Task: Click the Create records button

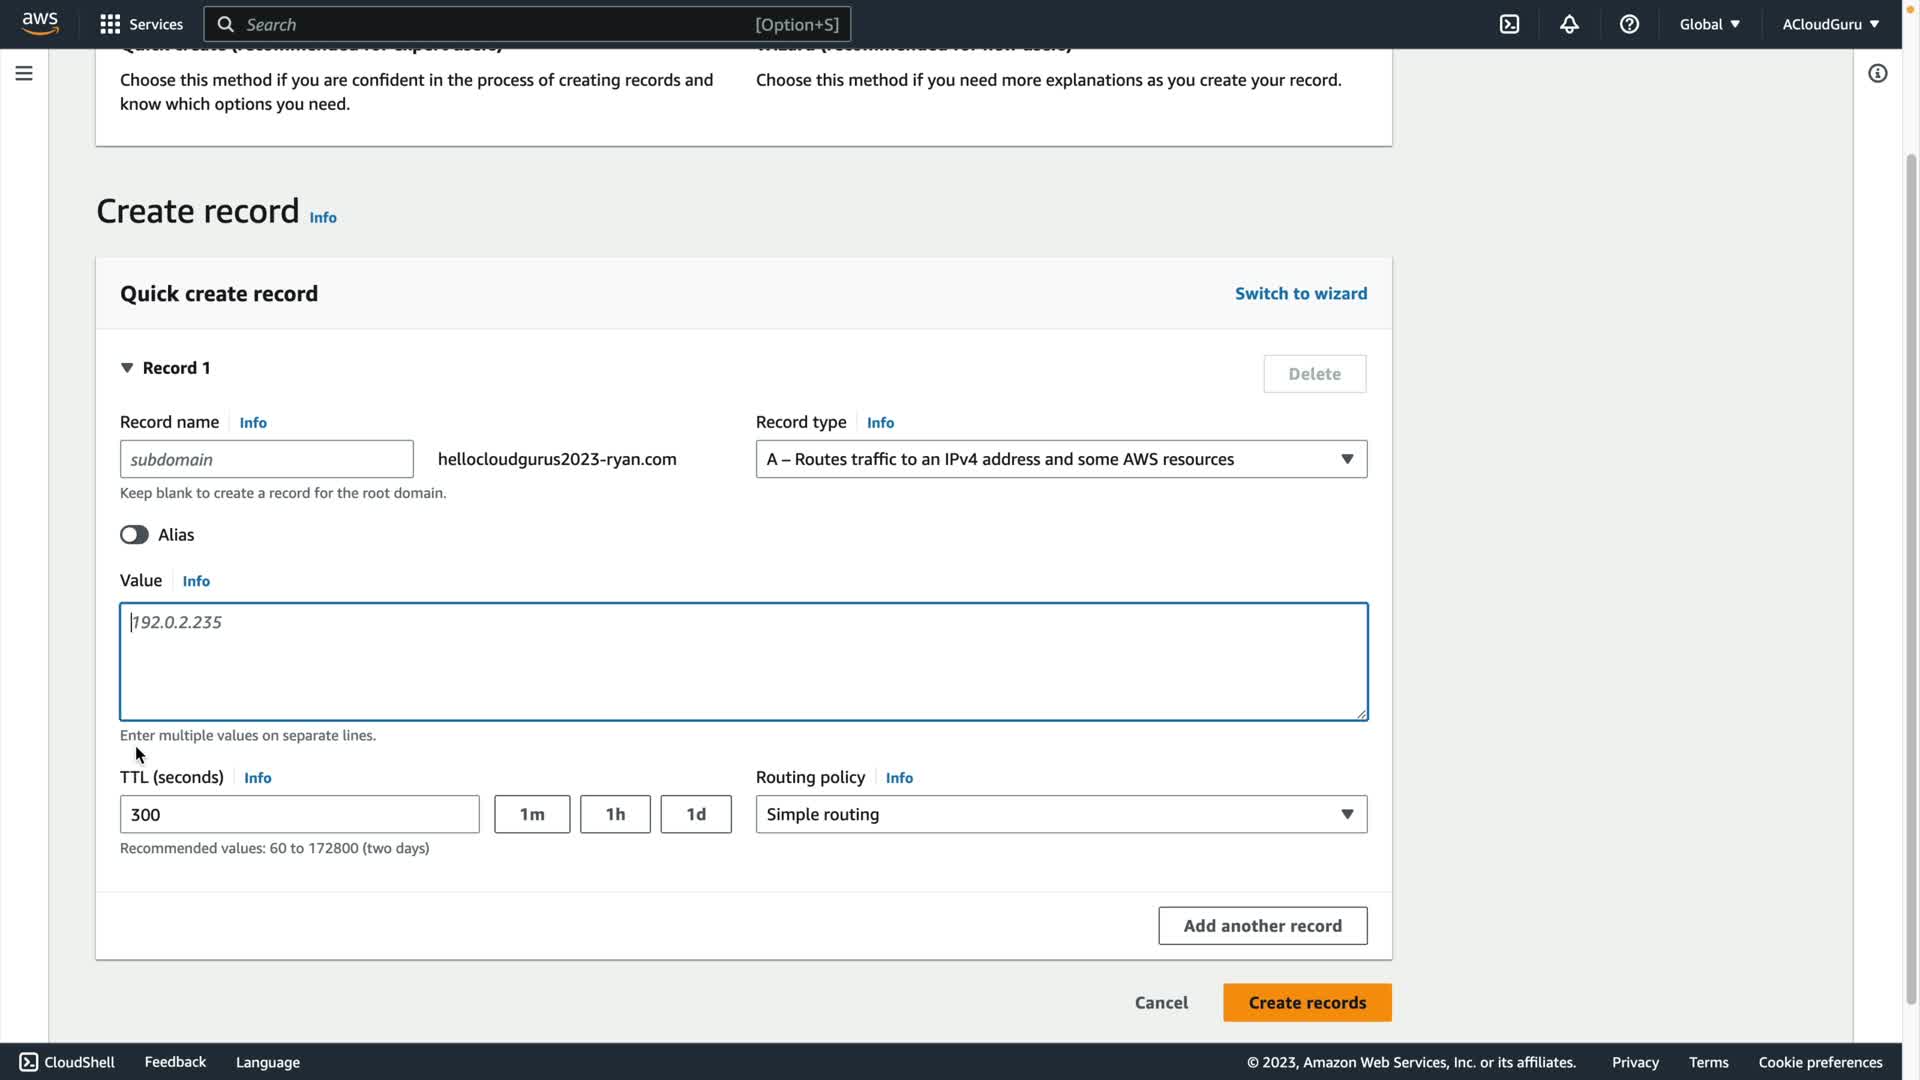Action: (1306, 1002)
